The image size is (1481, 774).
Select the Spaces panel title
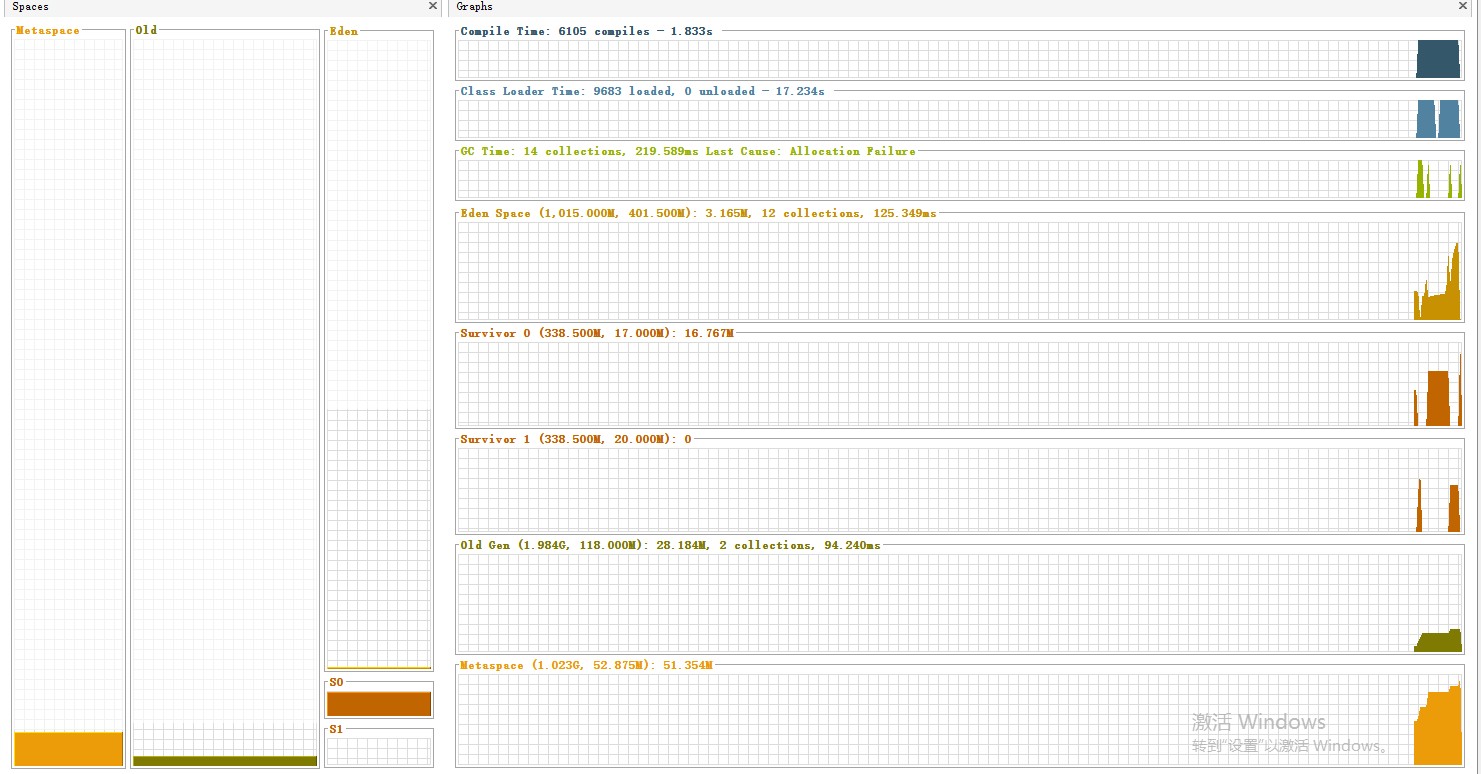(x=30, y=6)
